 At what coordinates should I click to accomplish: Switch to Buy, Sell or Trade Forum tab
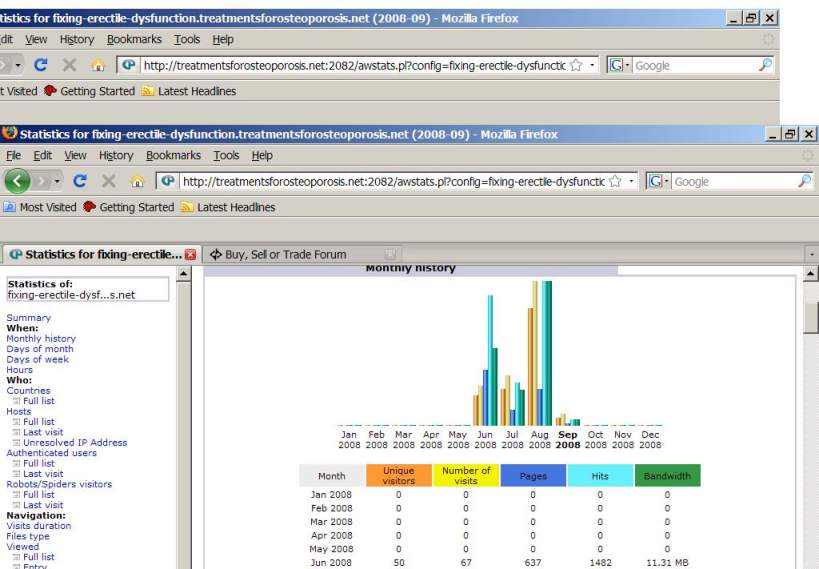pos(285,255)
